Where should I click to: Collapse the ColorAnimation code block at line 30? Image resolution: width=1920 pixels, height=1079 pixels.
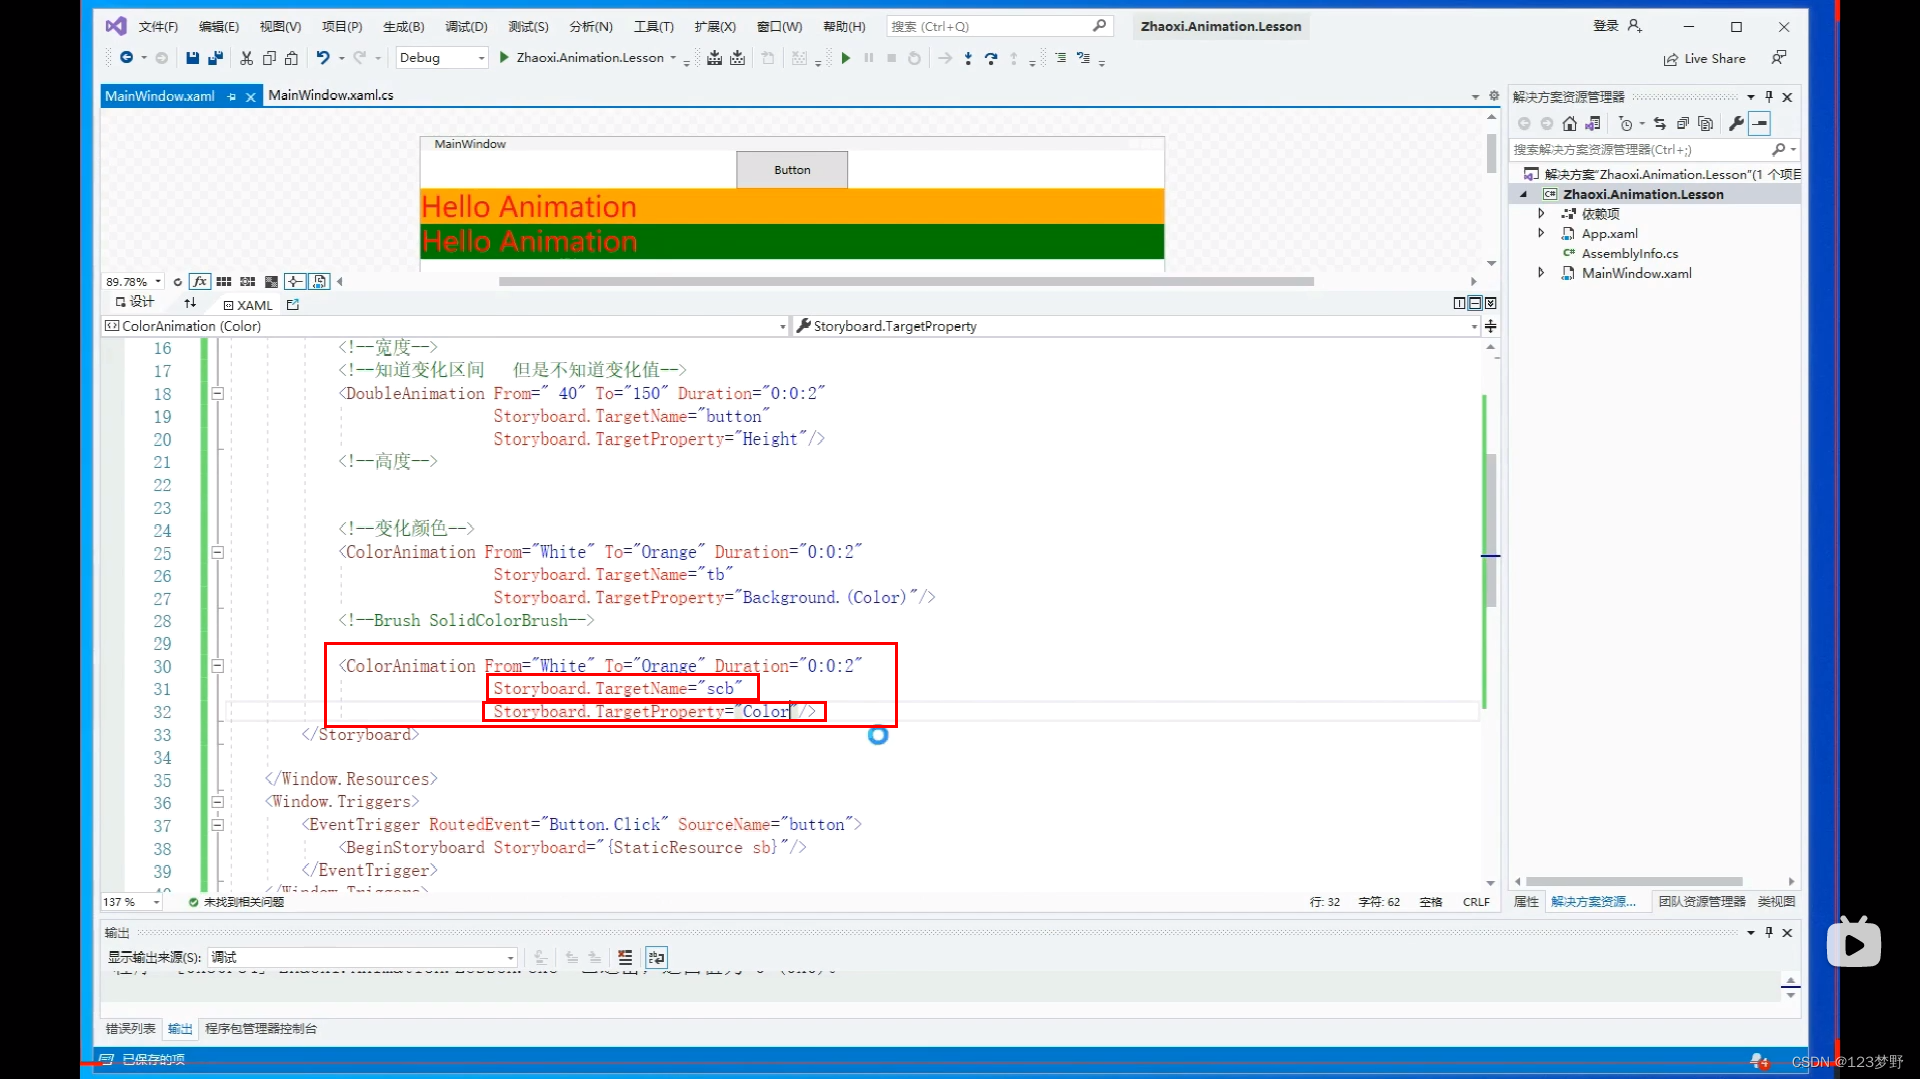click(x=217, y=666)
